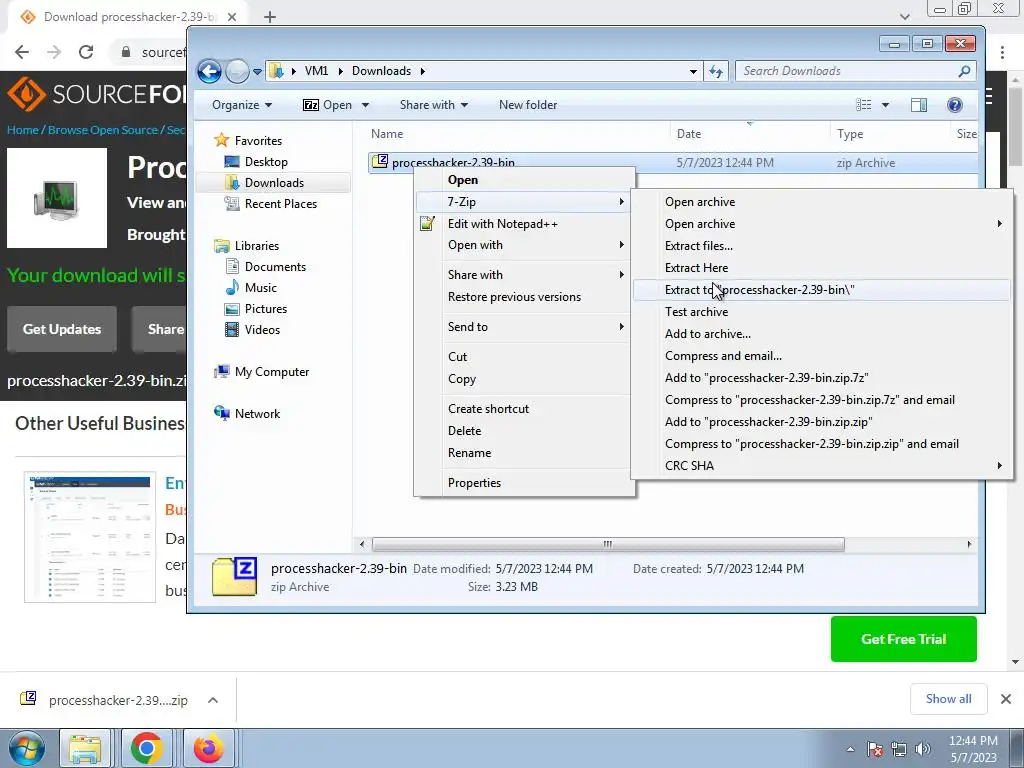Choose Delete from the context menu
The image size is (1024, 768).
(524, 431)
